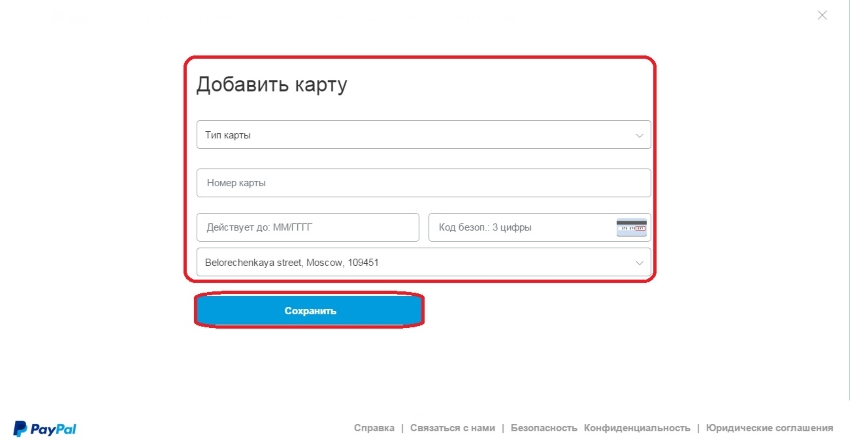Click the Добавить карту heading
This screenshot has width=850, height=445.
point(272,85)
